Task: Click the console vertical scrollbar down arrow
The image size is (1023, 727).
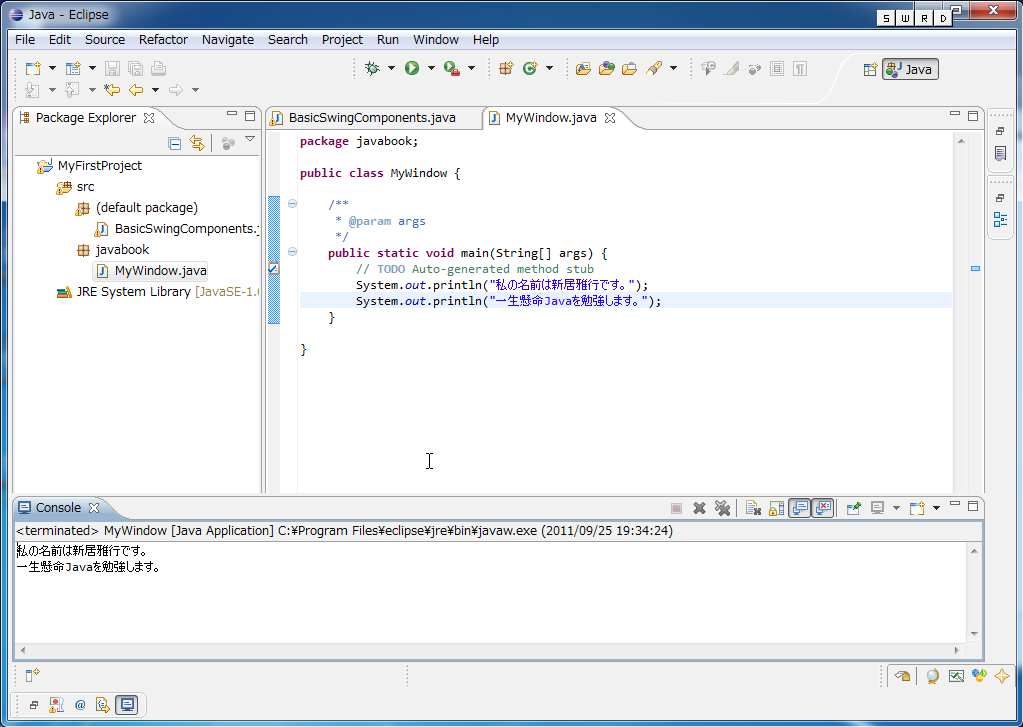Action: [975, 633]
